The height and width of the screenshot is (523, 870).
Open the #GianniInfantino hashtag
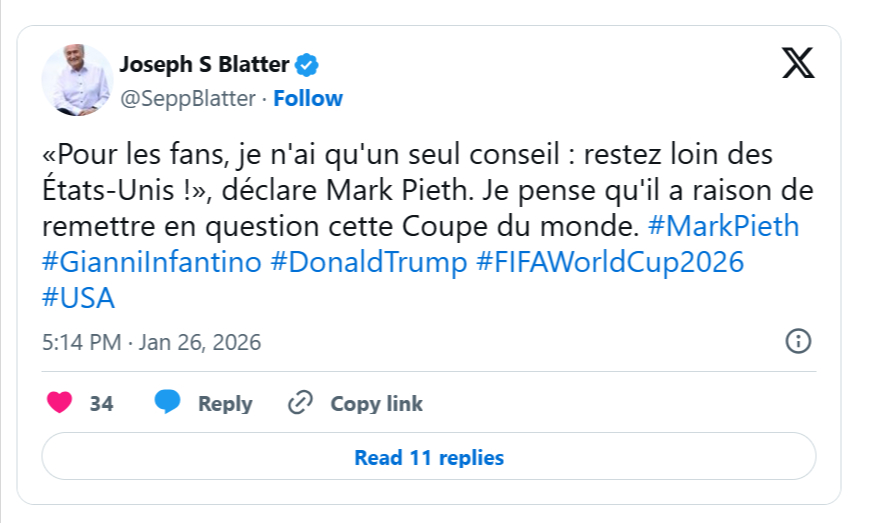(152, 263)
